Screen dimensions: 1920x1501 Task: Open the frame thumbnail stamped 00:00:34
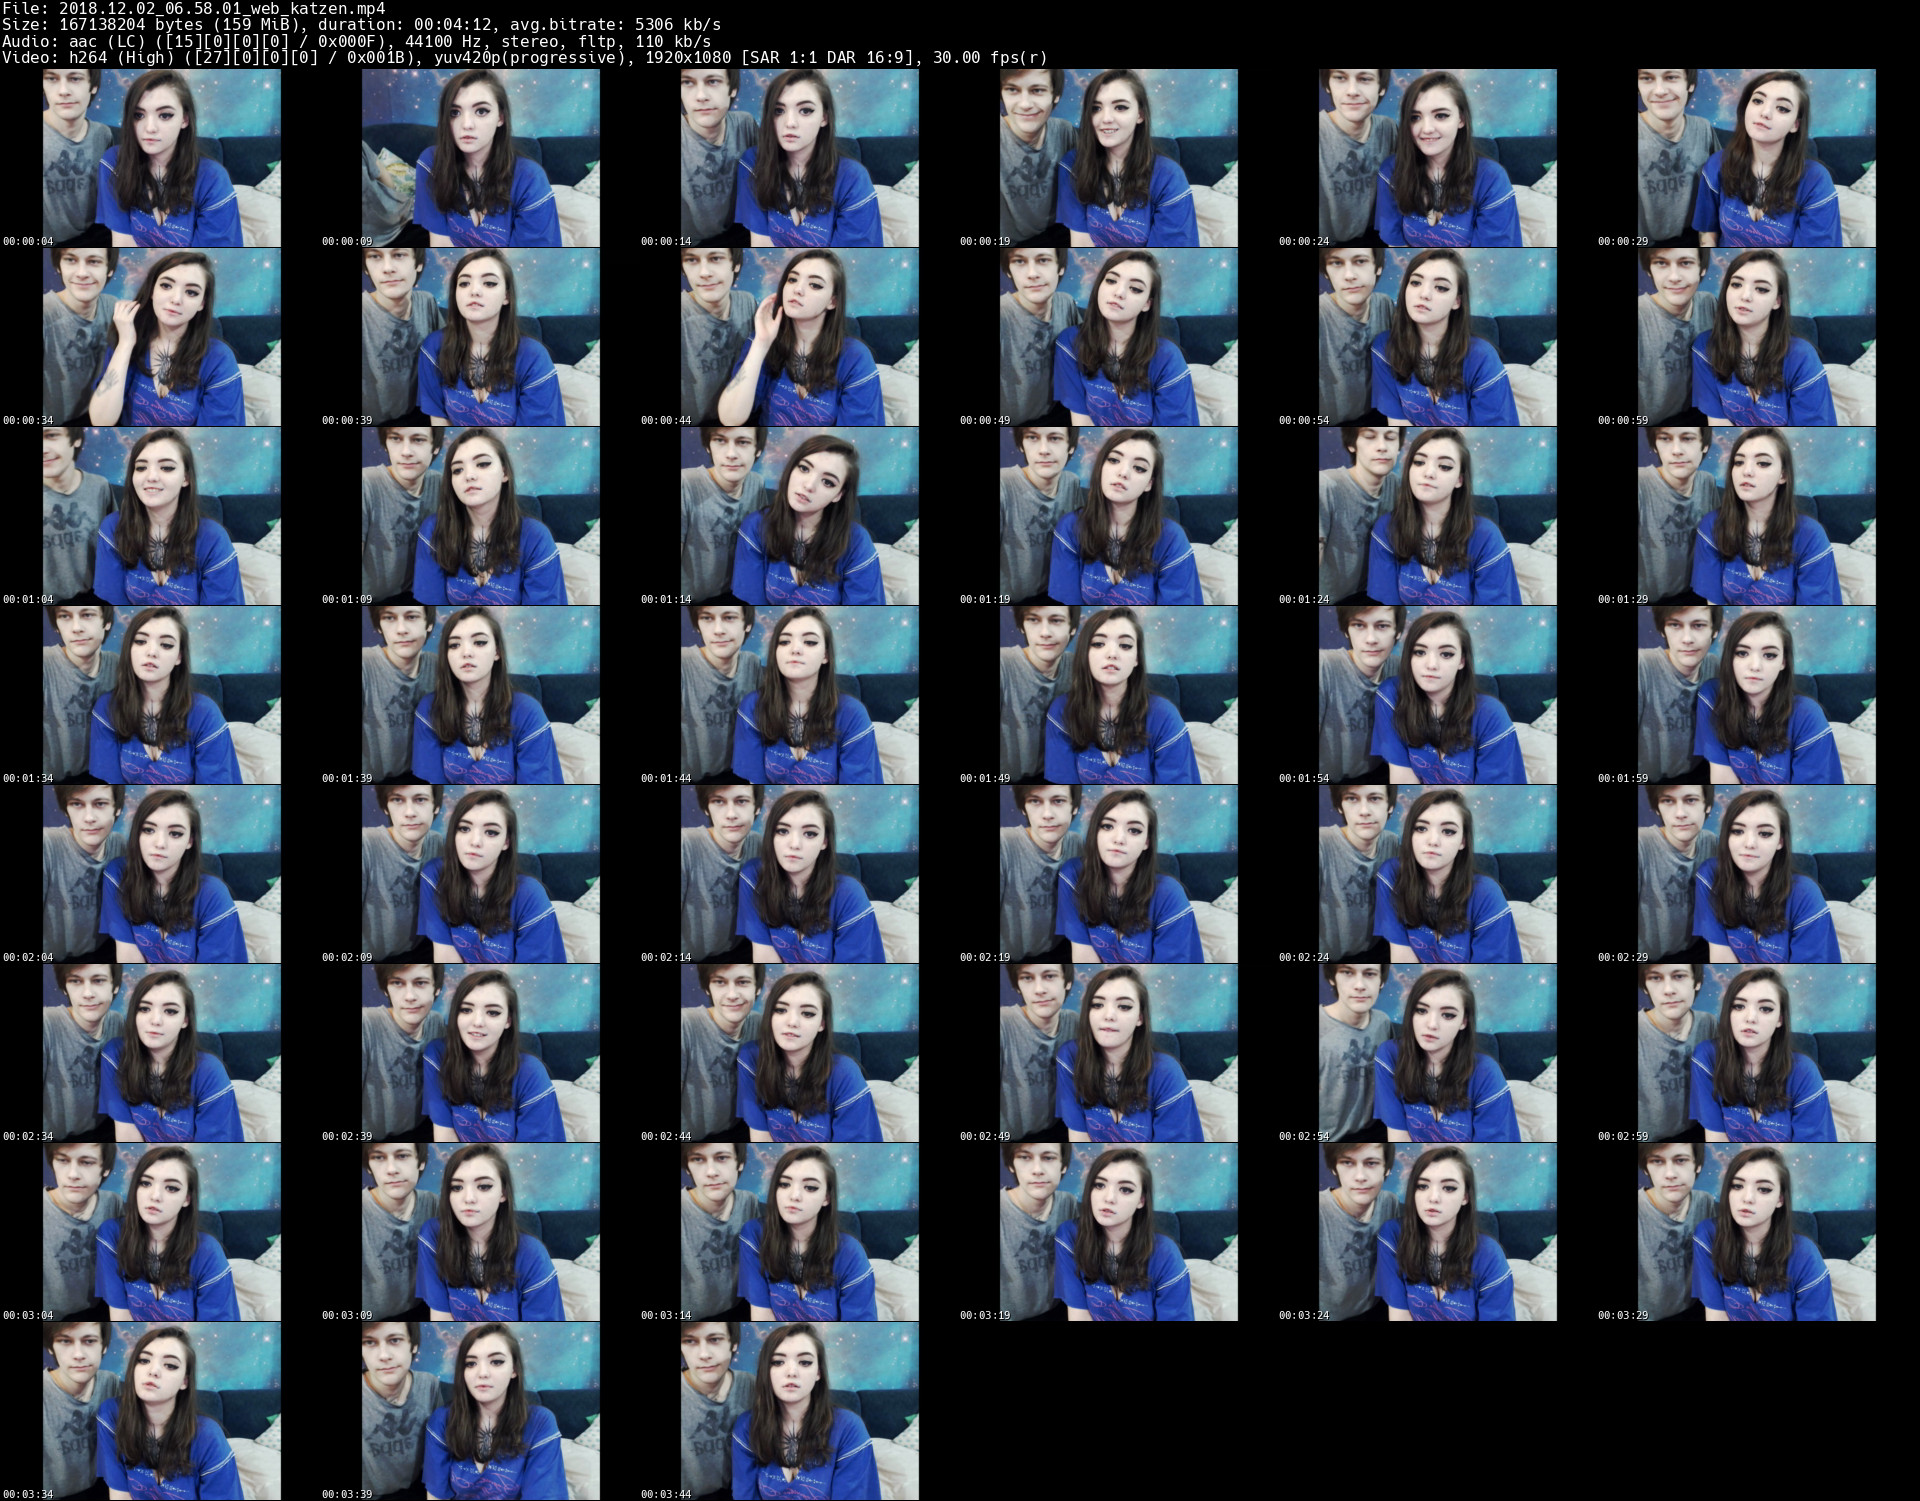point(162,337)
